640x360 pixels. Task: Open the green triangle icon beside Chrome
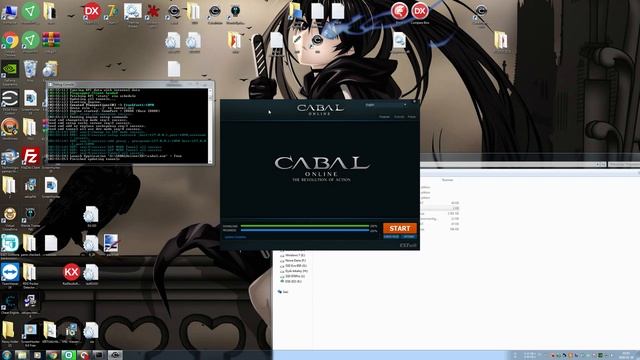[30, 41]
